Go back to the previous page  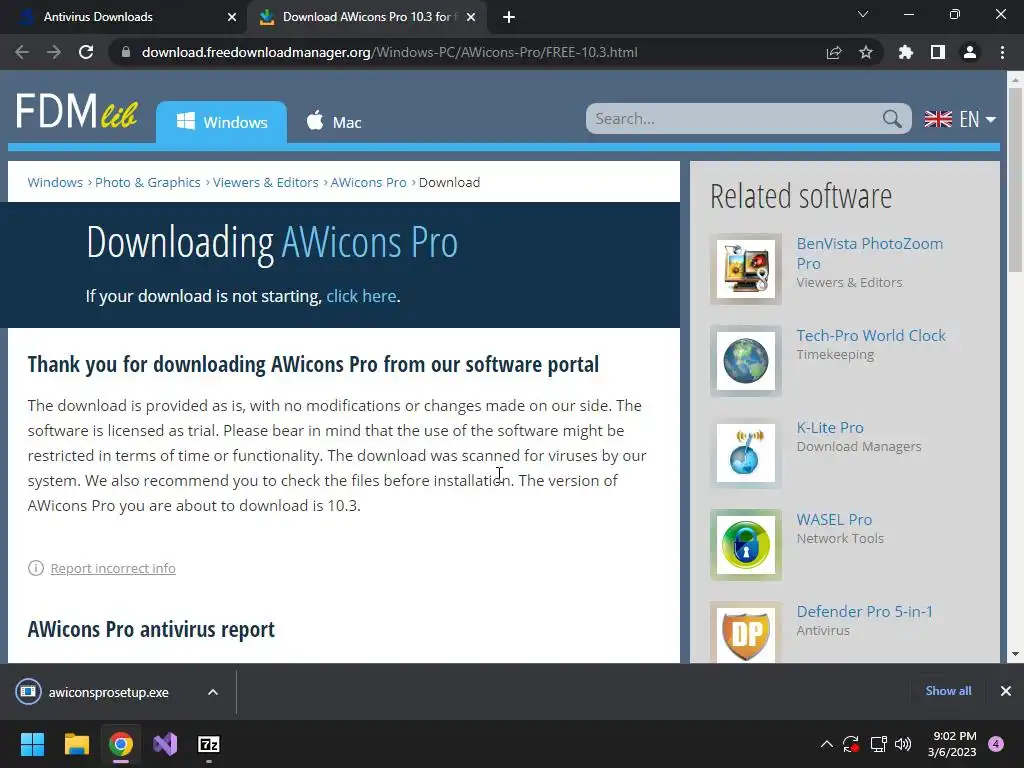click(x=22, y=52)
